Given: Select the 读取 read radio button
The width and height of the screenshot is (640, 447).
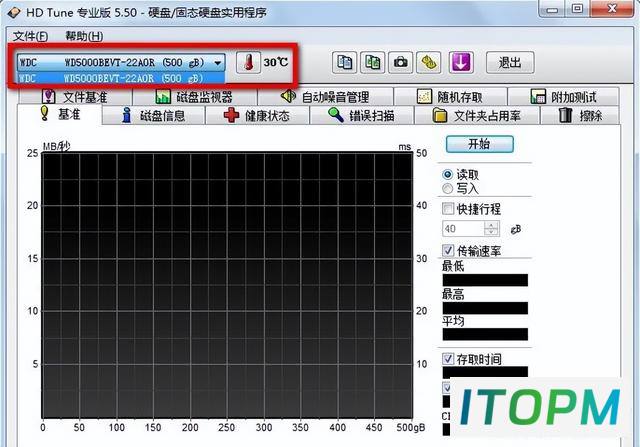Looking at the screenshot, I should [x=448, y=175].
